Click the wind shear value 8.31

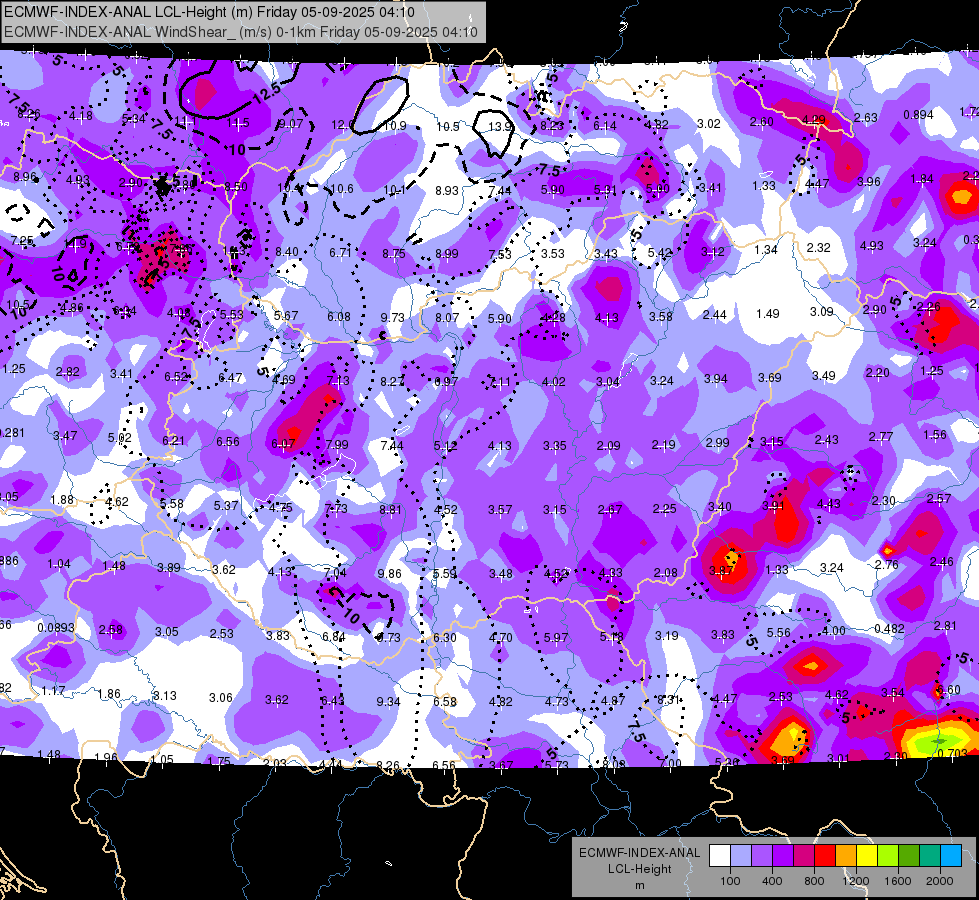(x=668, y=700)
